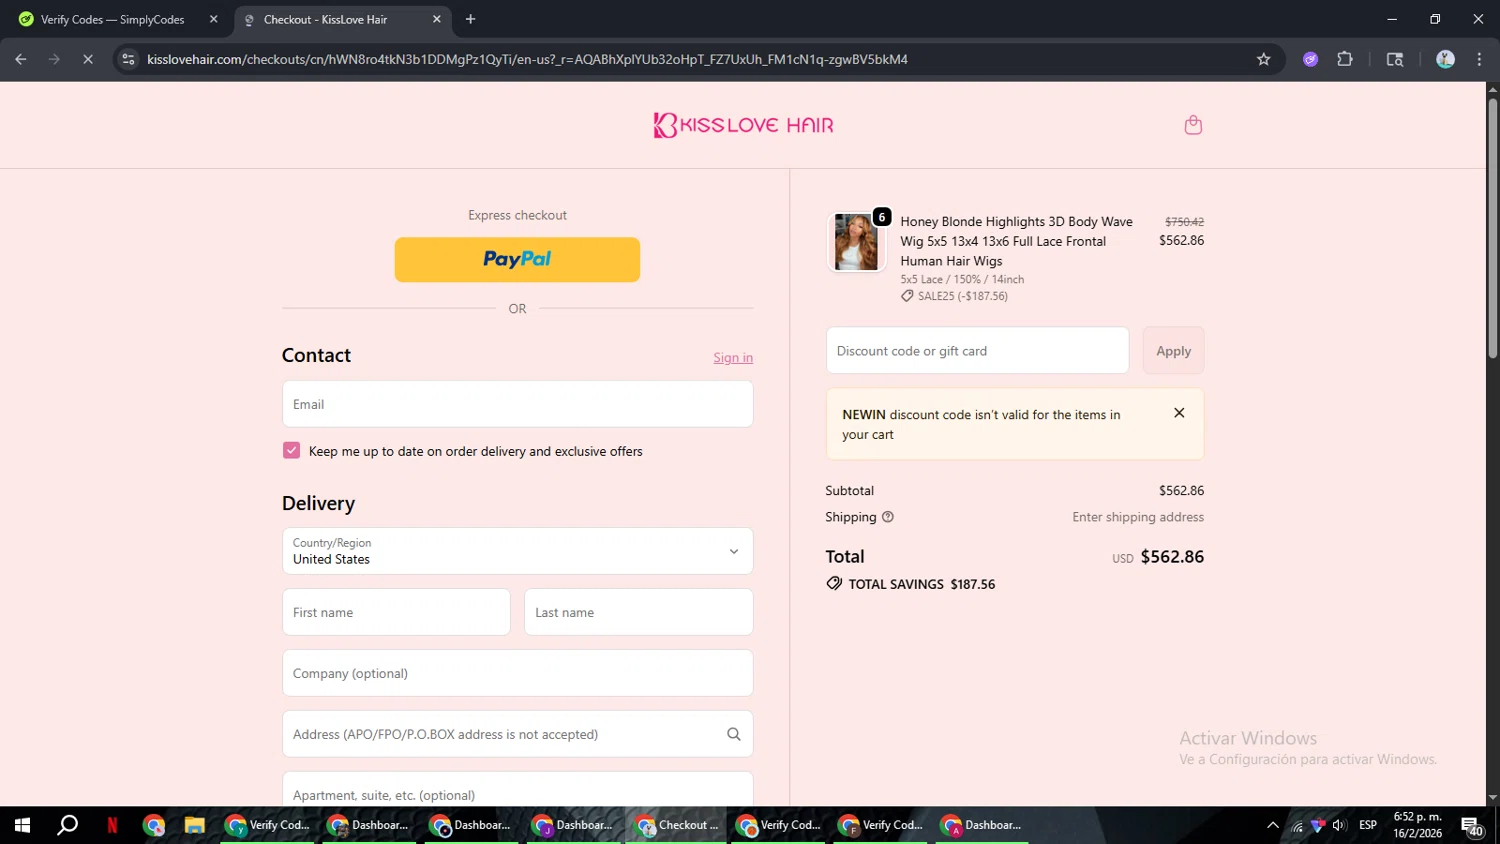Viewport: 1500px width, 844px height.
Task: Click the browser address bar URL
Action: 527,59
